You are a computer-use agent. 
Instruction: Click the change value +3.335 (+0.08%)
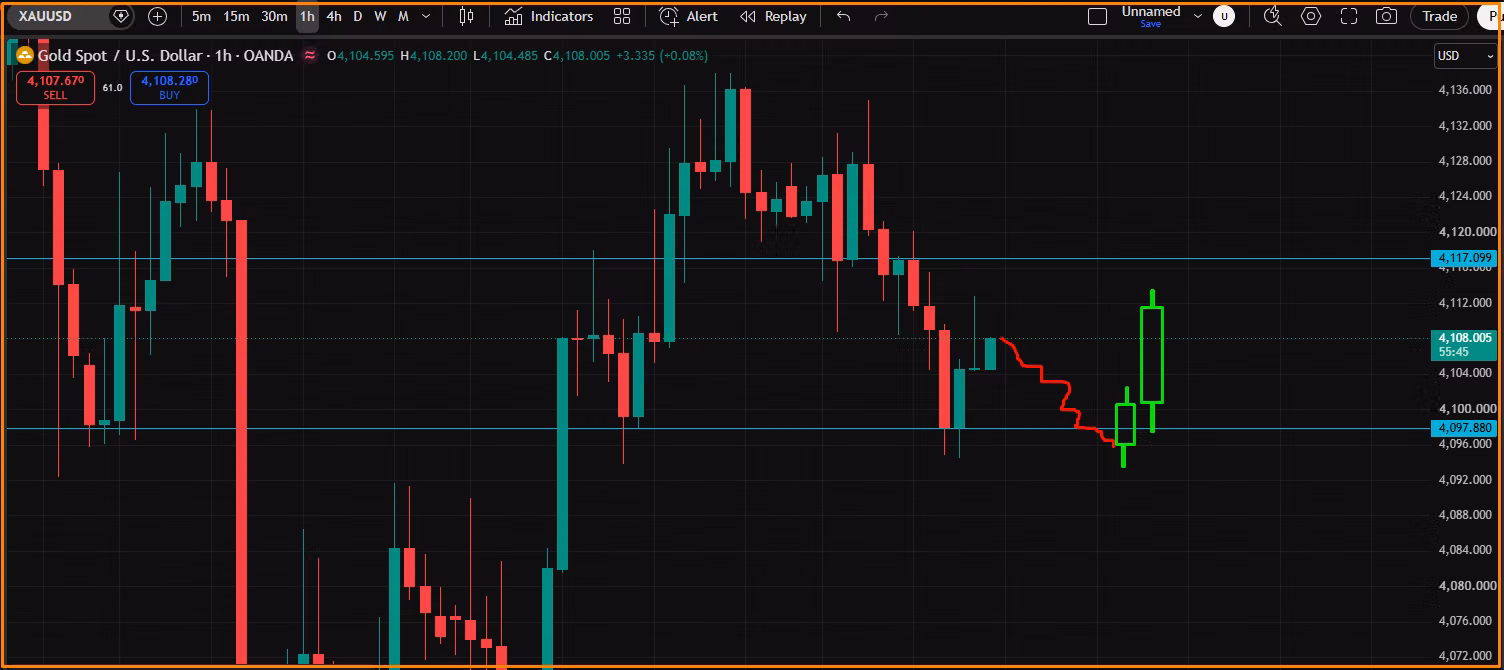coord(662,56)
